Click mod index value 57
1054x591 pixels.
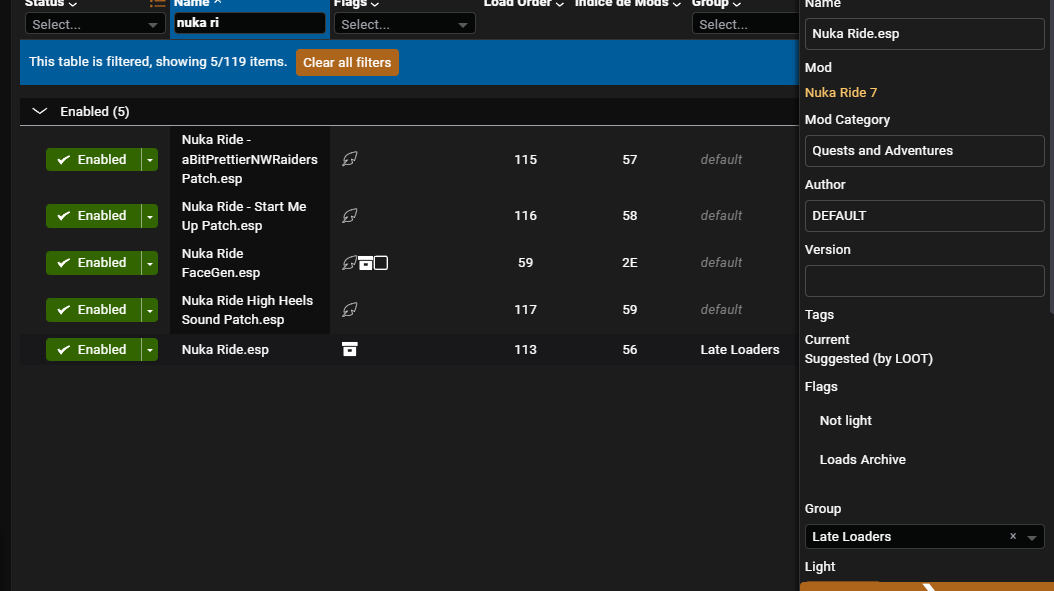pos(629,159)
